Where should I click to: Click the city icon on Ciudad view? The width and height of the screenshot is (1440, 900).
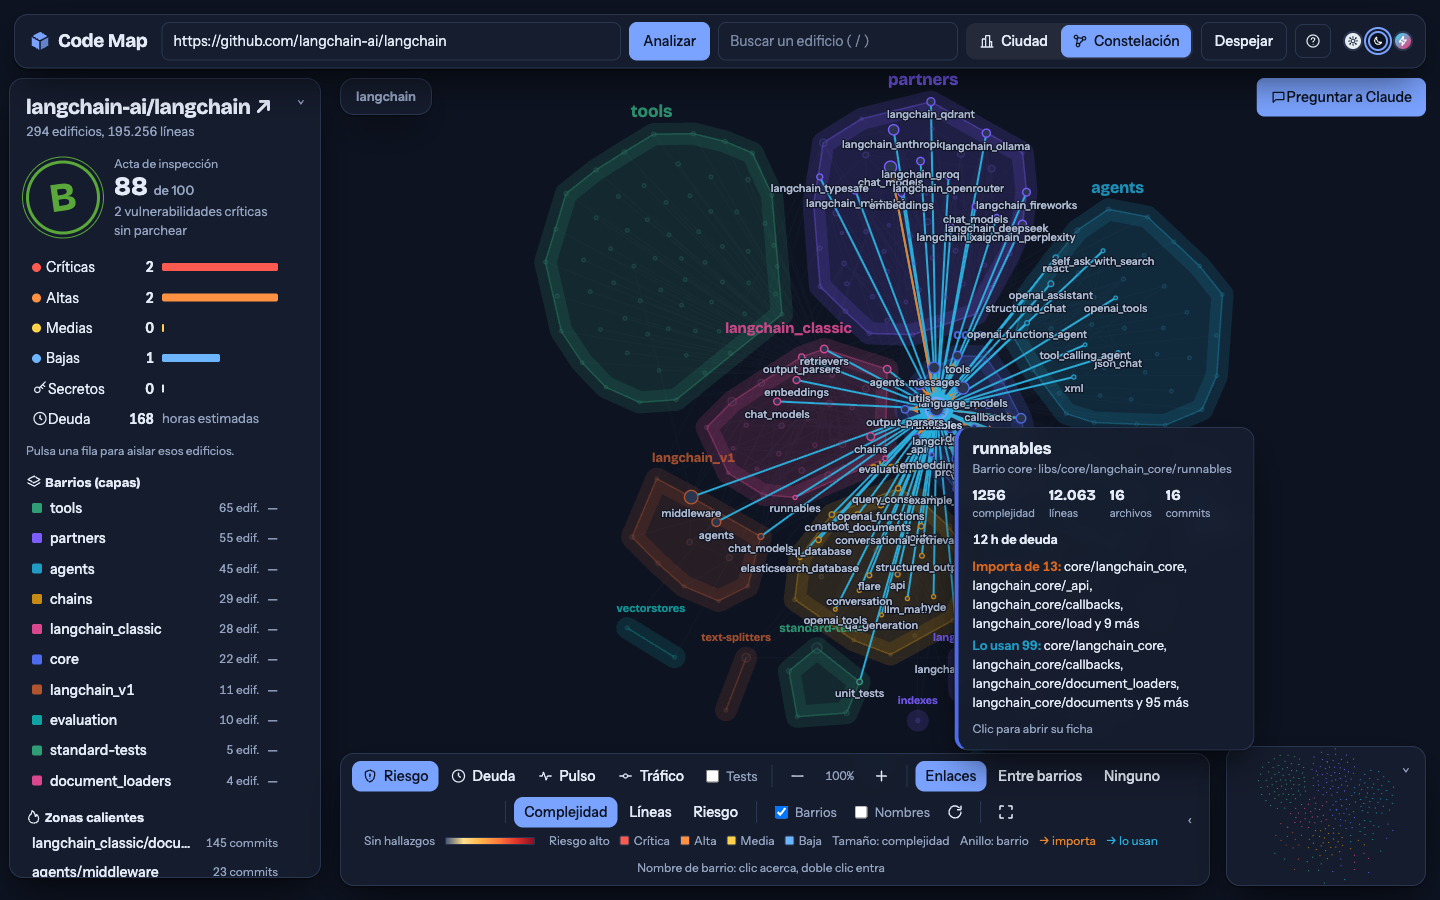coord(987,41)
